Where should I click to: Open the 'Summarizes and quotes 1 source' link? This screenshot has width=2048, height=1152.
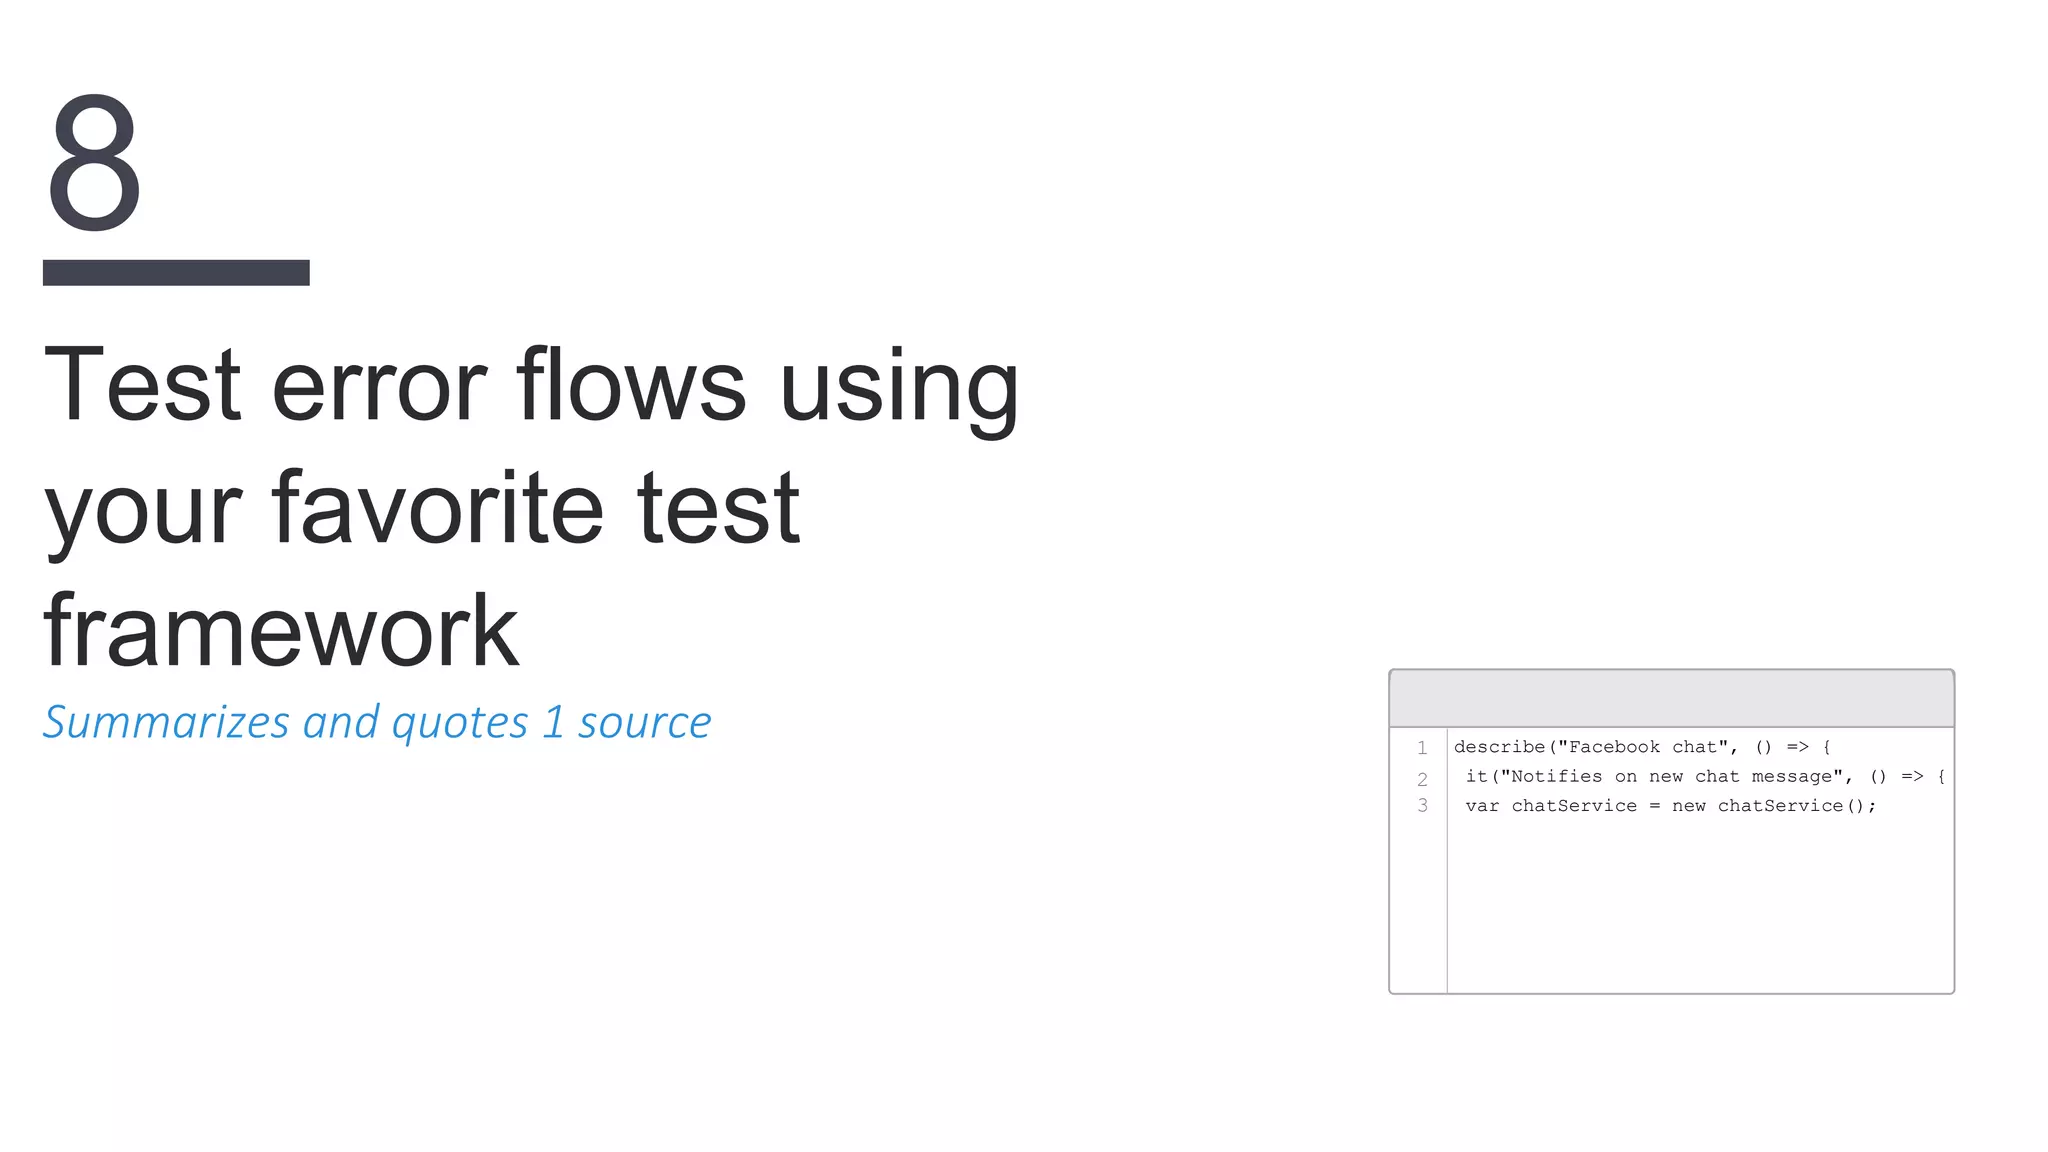pyautogui.click(x=377, y=722)
